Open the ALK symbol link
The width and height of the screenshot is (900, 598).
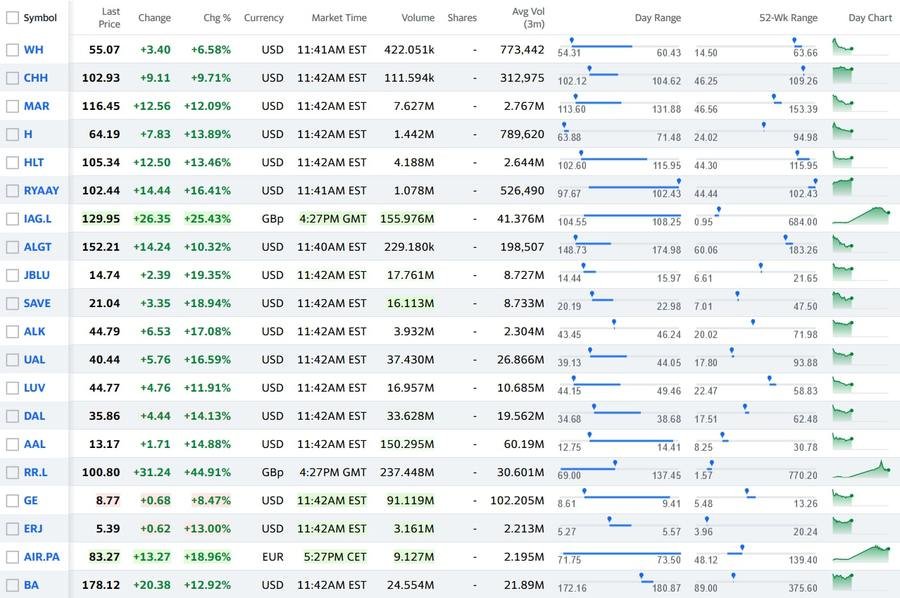34,331
